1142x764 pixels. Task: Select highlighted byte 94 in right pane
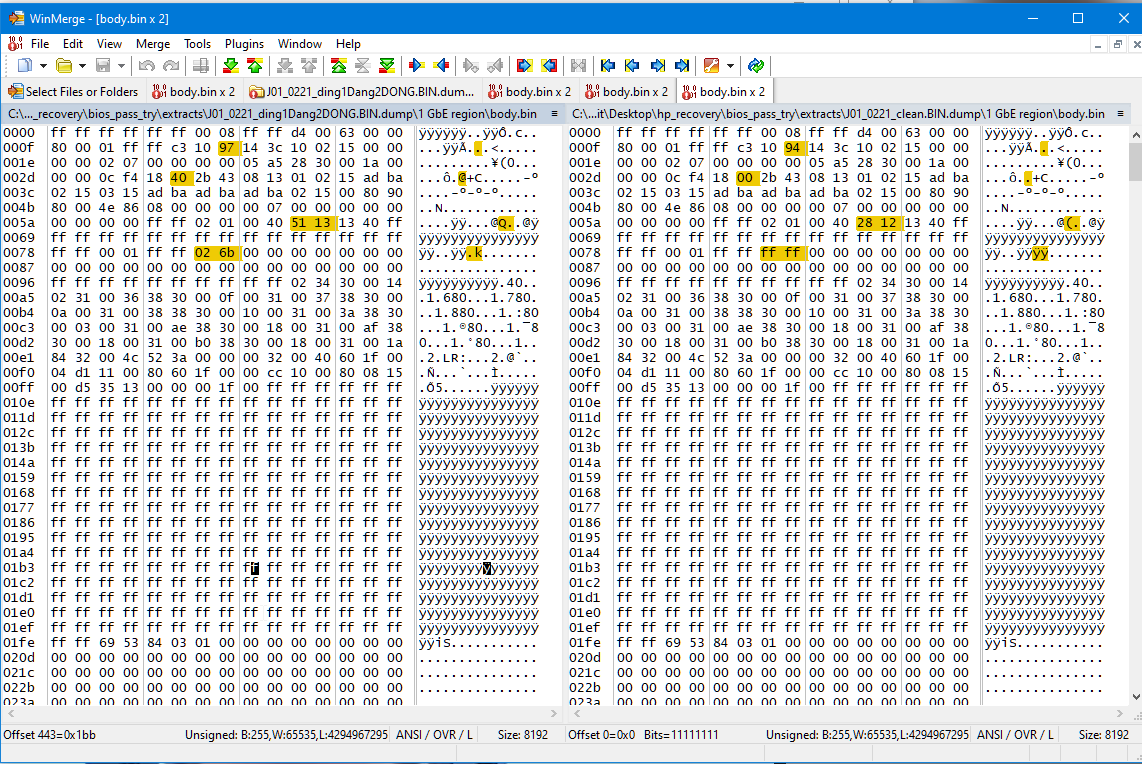792,148
